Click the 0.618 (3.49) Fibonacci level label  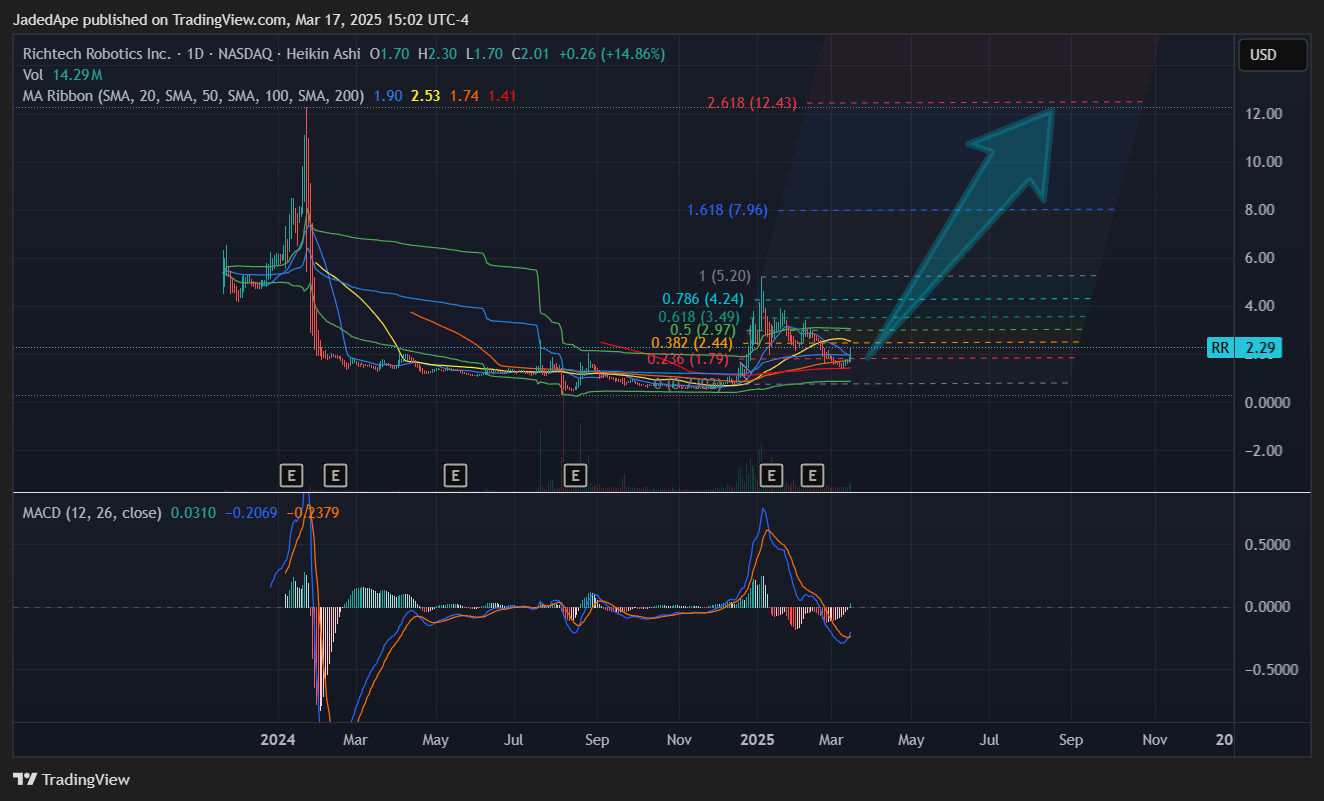[x=698, y=317]
